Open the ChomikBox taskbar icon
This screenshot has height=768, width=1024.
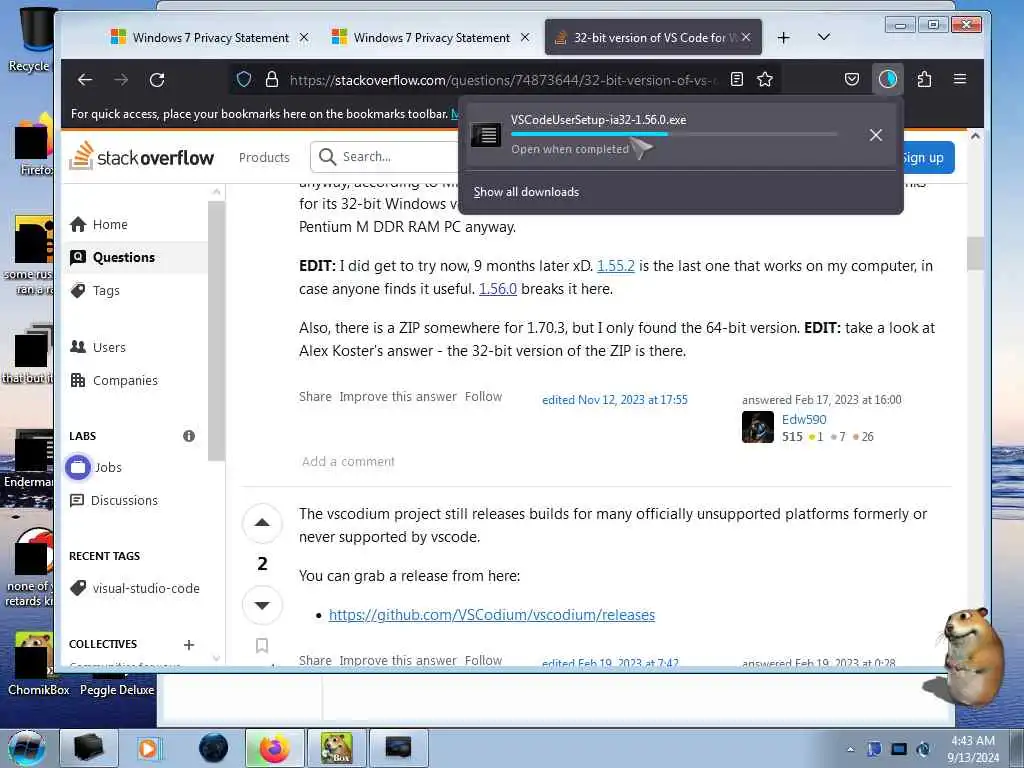pos(336,748)
